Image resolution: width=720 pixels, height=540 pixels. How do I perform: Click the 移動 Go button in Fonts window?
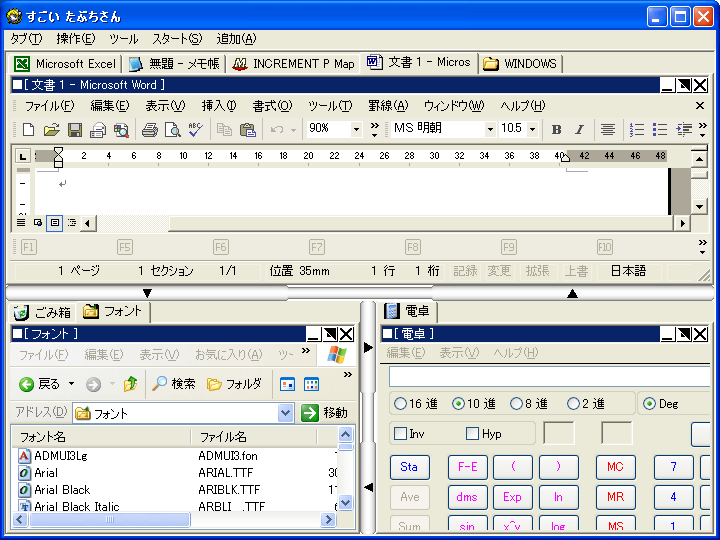[324, 413]
